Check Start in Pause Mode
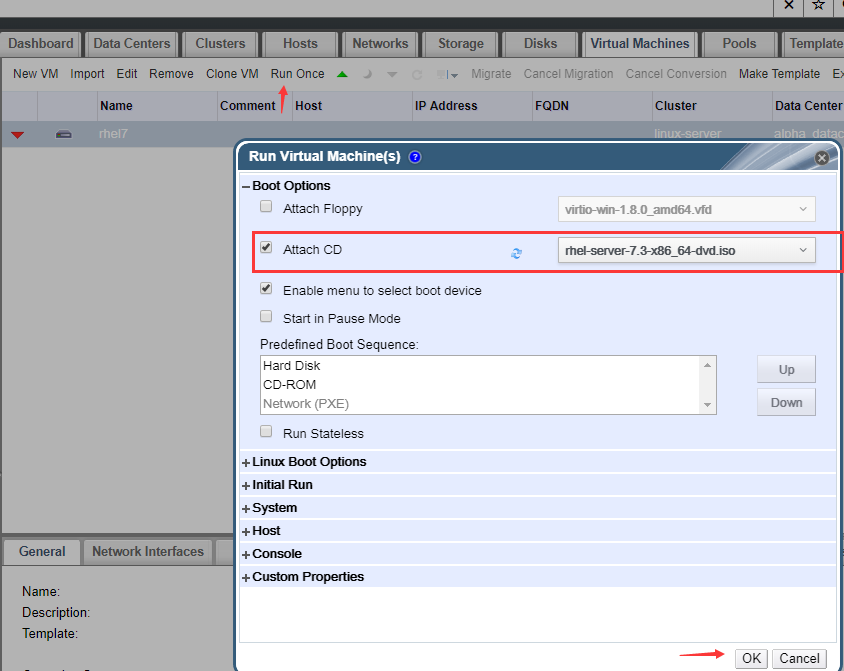Screen dimensions: 844x671 [x=266, y=316]
